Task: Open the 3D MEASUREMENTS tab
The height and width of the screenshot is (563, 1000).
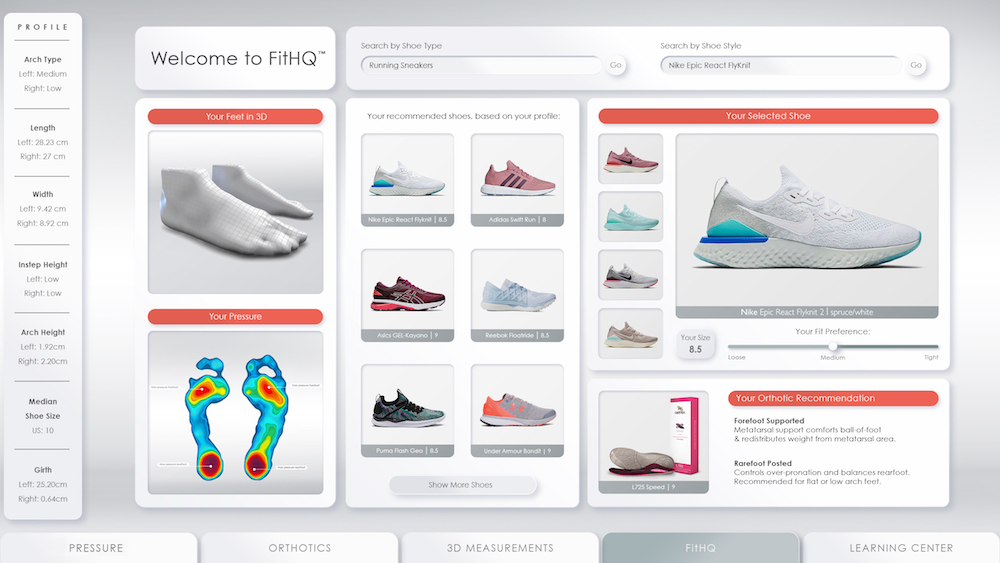Action: (500, 548)
